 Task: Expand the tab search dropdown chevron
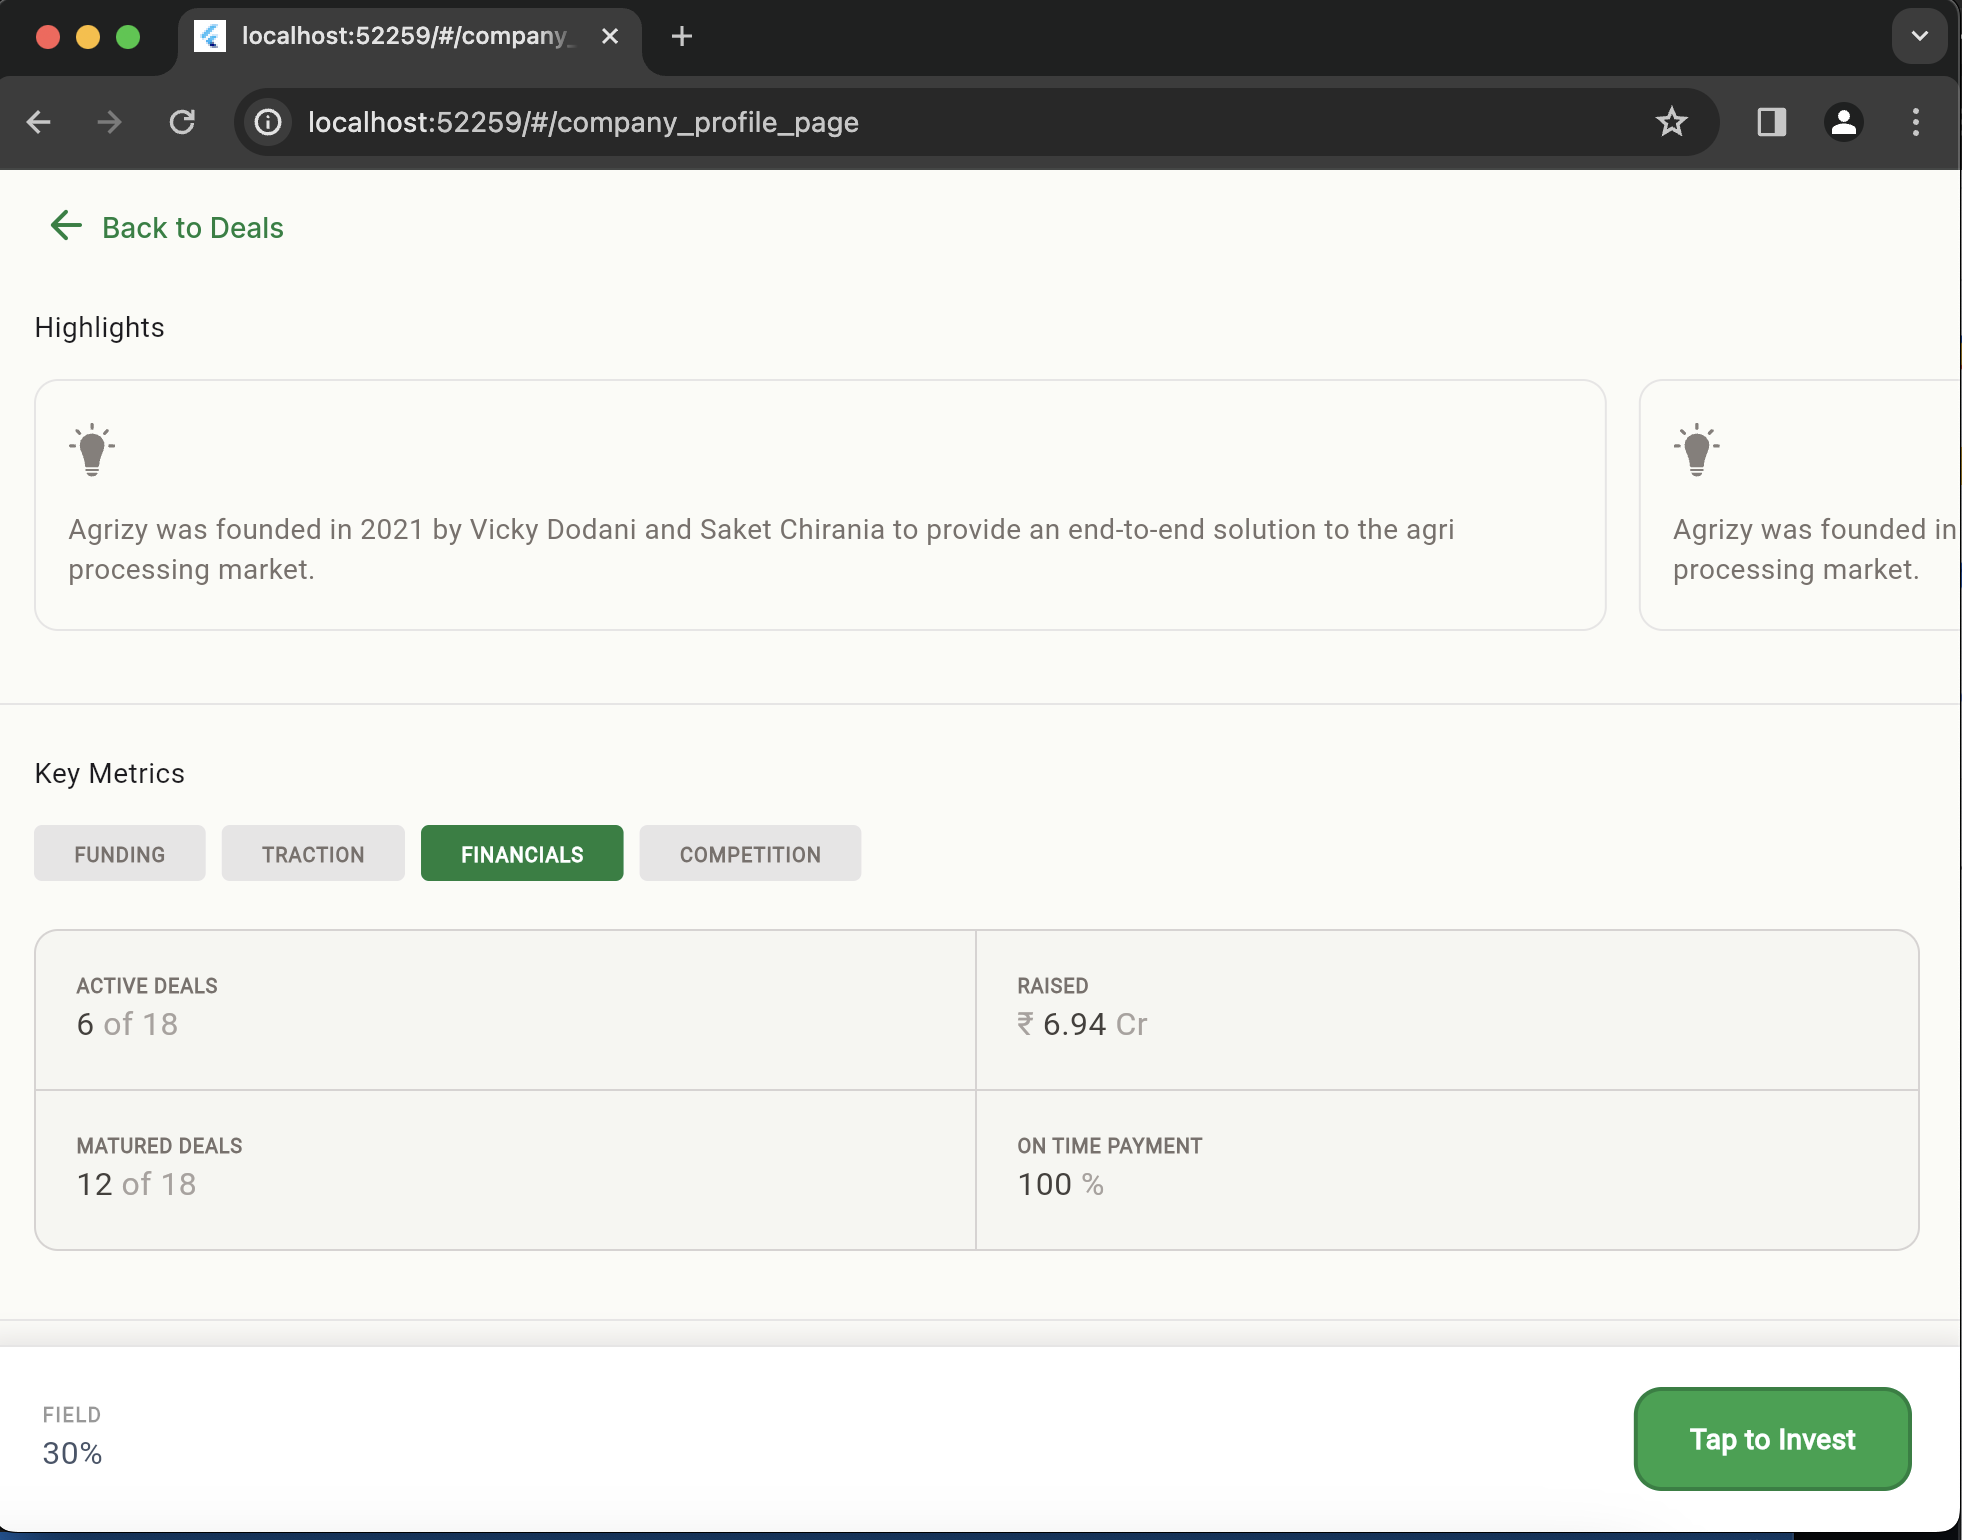click(x=1919, y=37)
